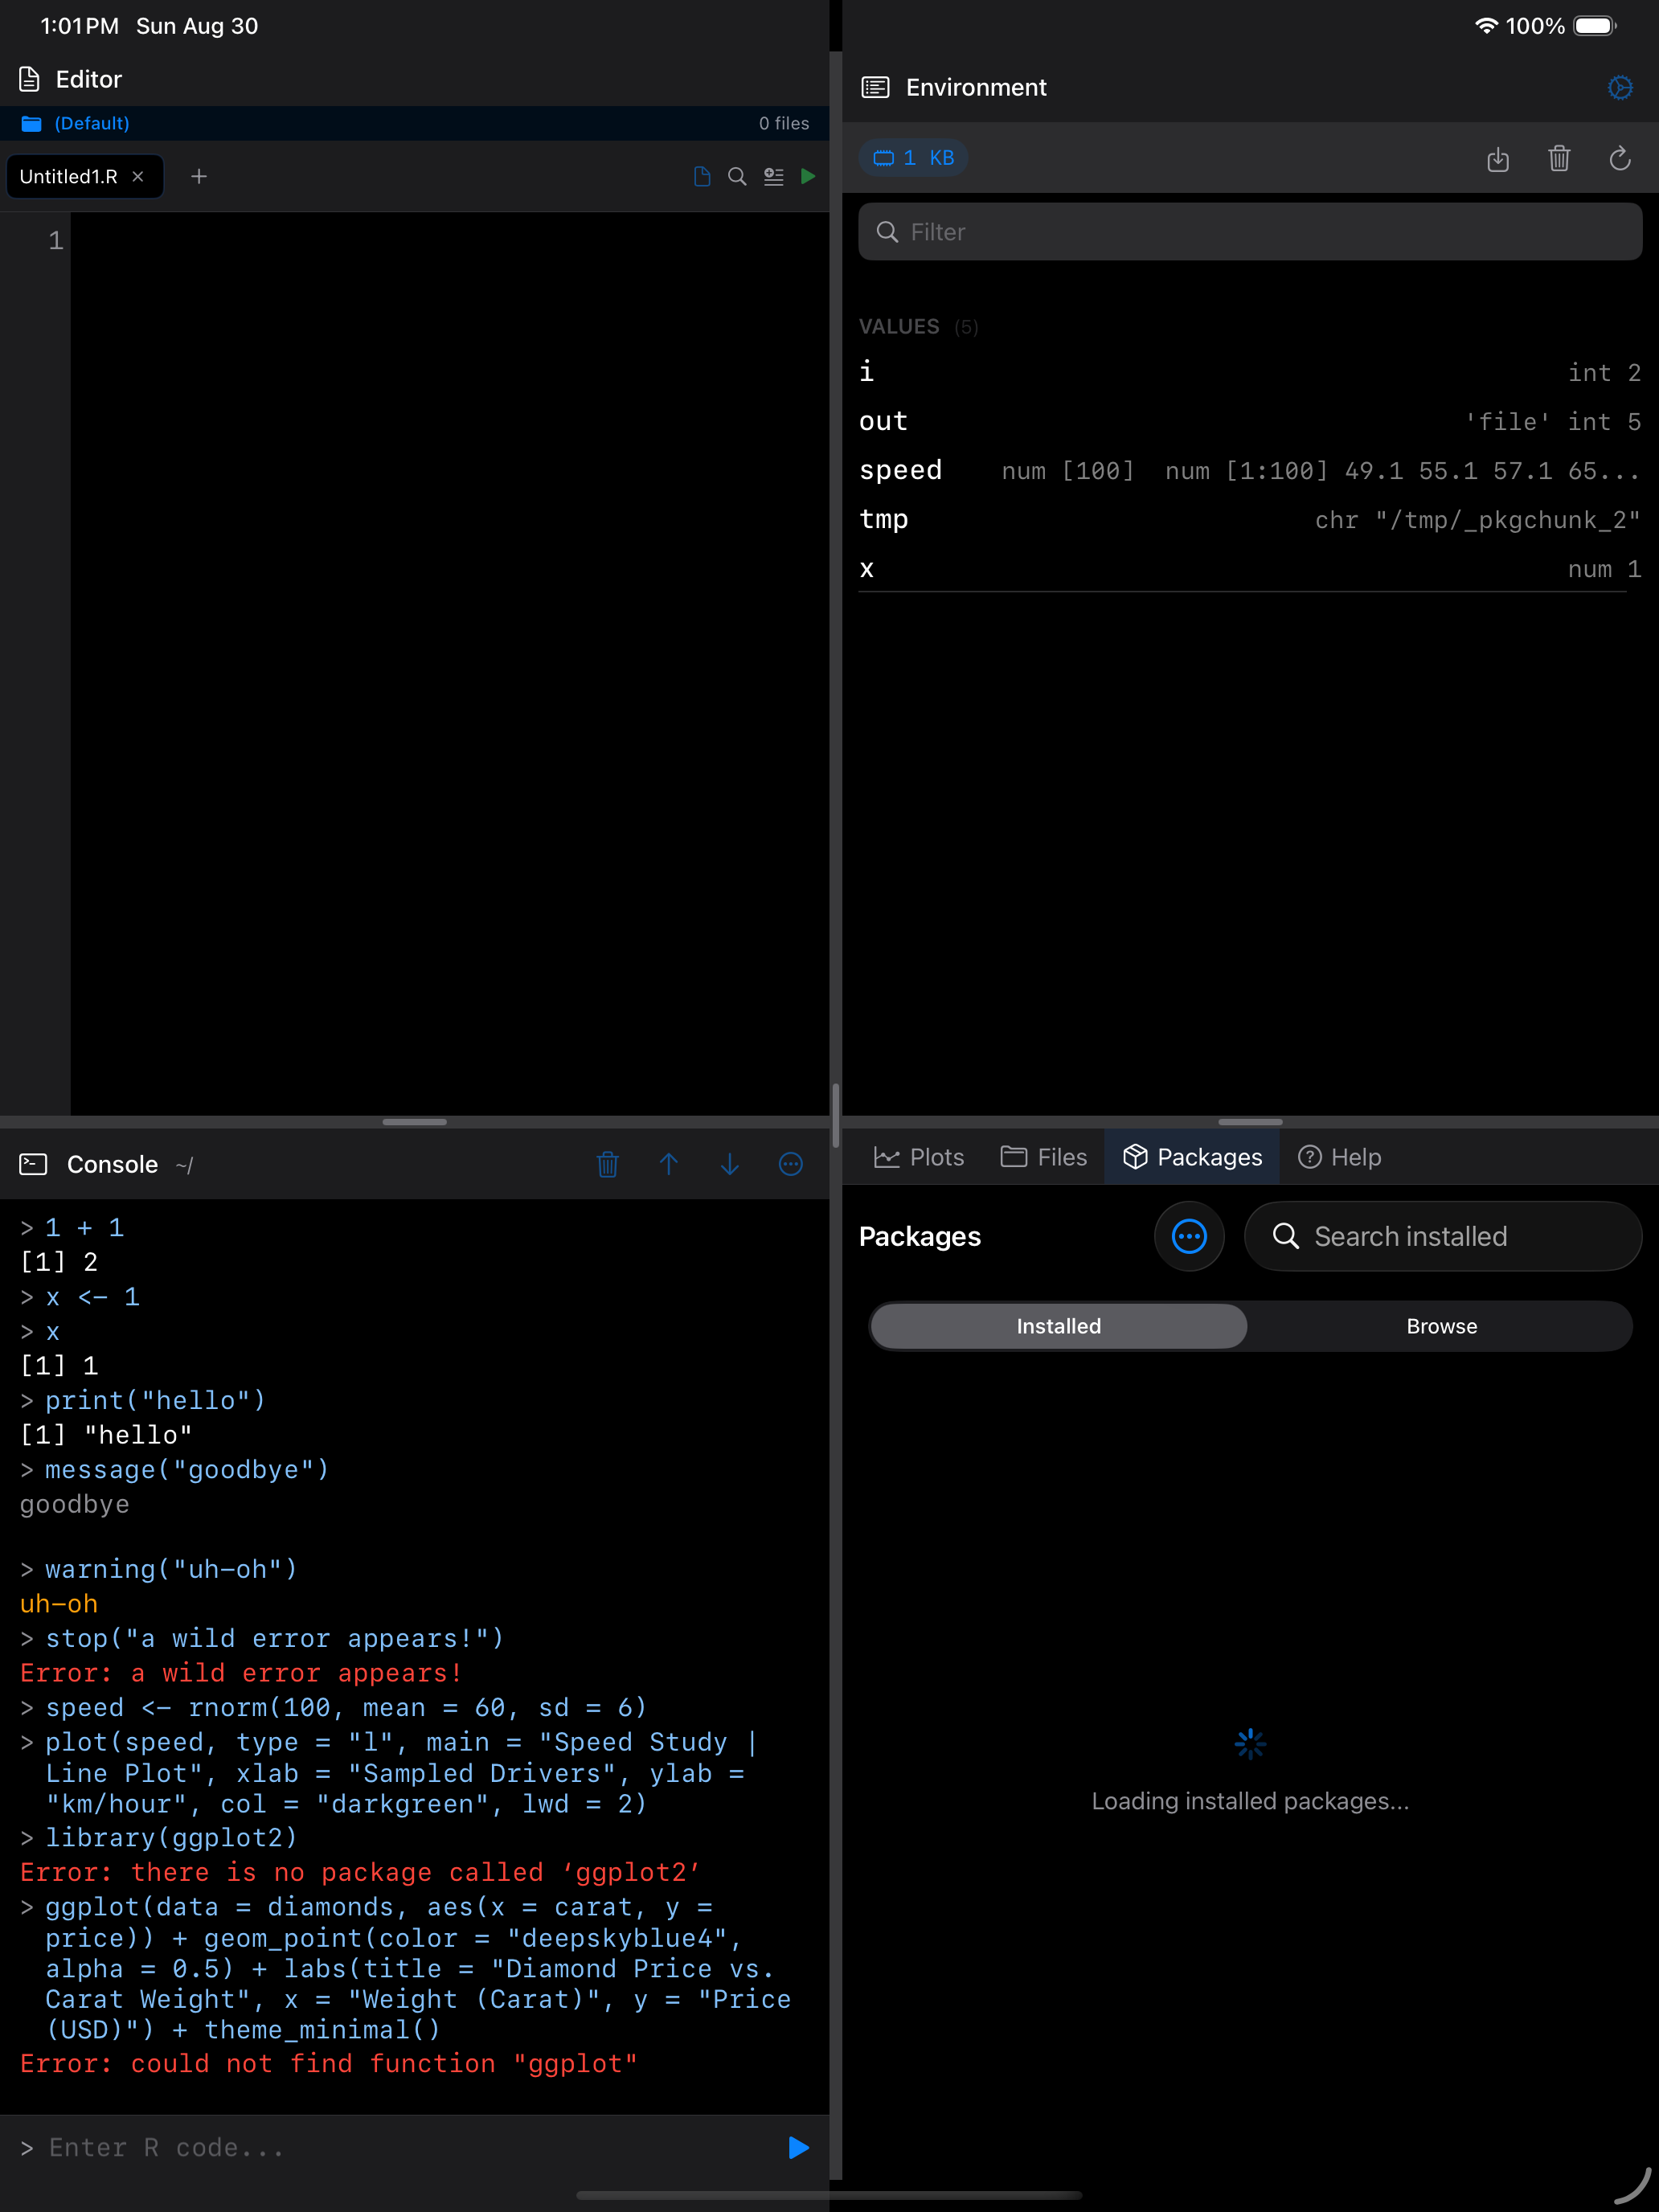Click the ggplot2 package error message
1659x2212 pixels.
(360, 1872)
